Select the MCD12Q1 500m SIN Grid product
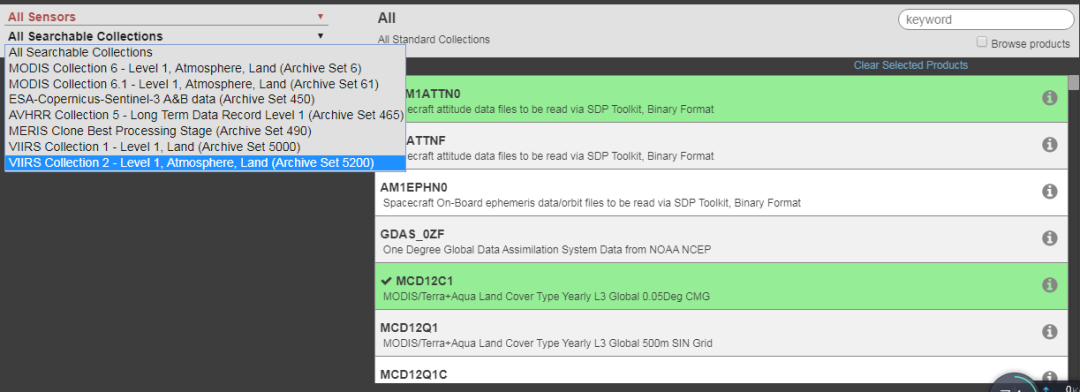Image resolution: width=1080 pixels, height=392 pixels. [721, 332]
